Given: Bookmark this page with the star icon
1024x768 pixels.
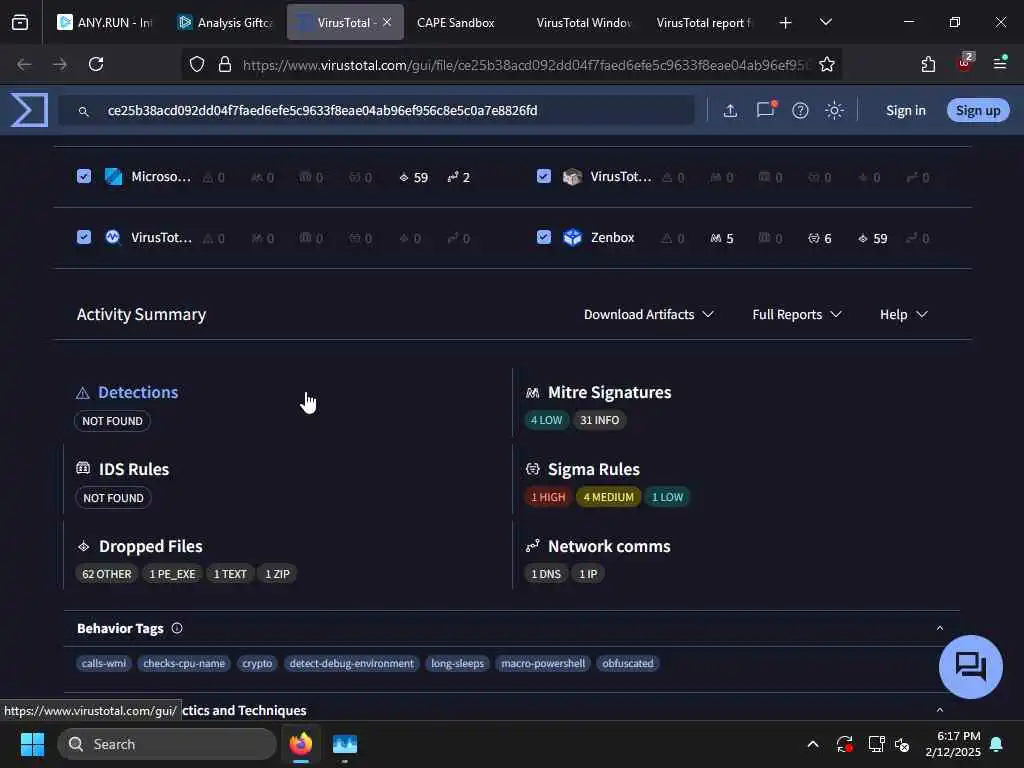Looking at the screenshot, I should [827, 64].
